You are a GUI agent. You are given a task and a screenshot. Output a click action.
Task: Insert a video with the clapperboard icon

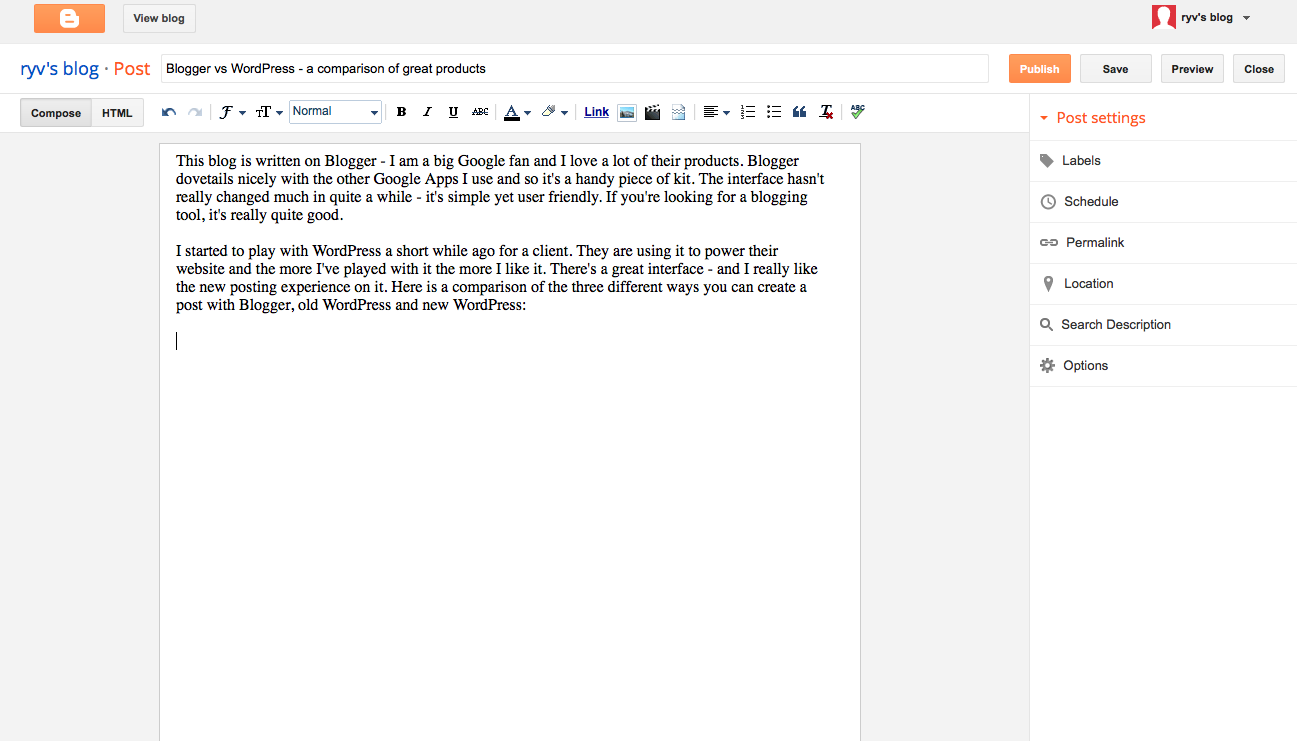653,112
